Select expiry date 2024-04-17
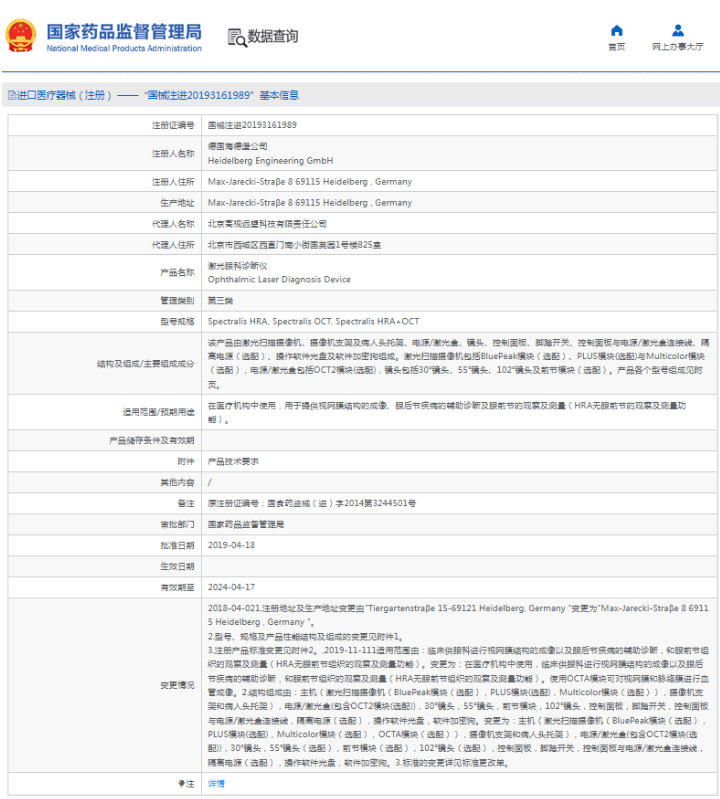This screenshot has height=799, width=720. click(x=231, y=588)
